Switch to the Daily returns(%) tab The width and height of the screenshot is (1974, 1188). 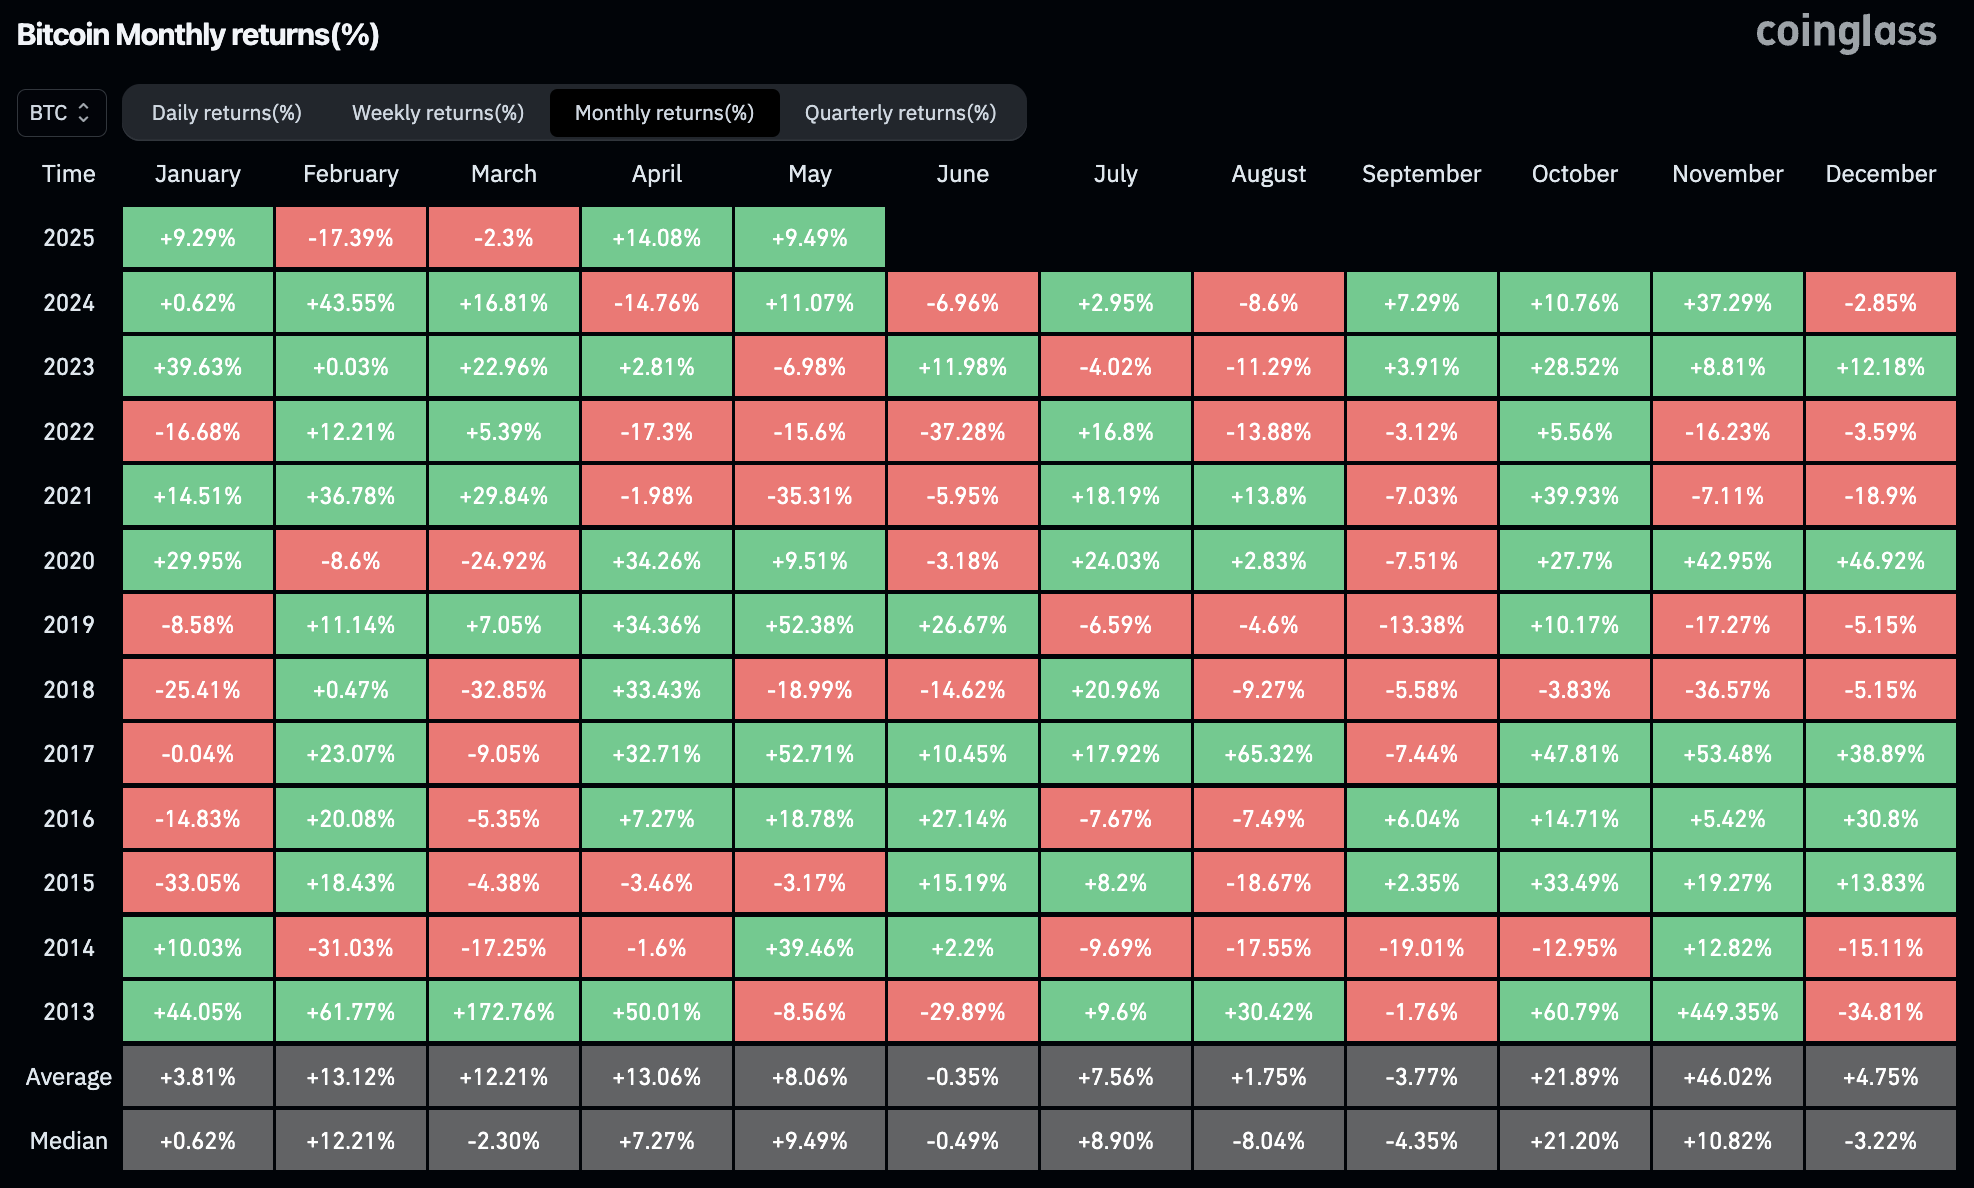(226, 113)
